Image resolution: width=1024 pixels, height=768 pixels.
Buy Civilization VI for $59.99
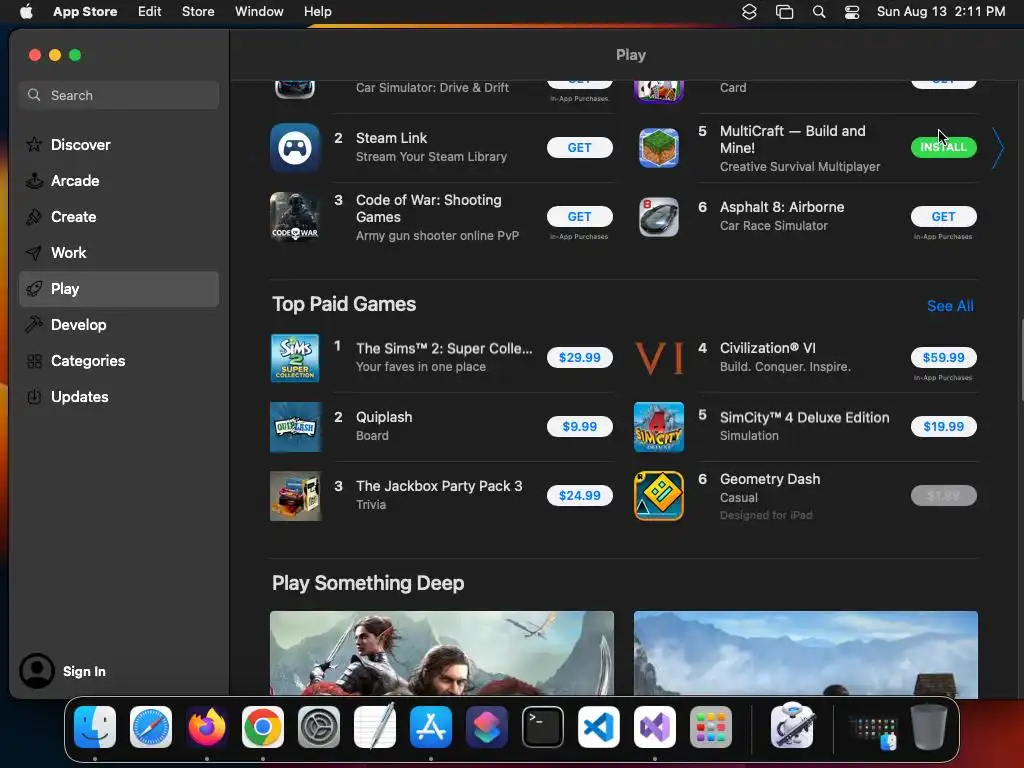[943, 357]
